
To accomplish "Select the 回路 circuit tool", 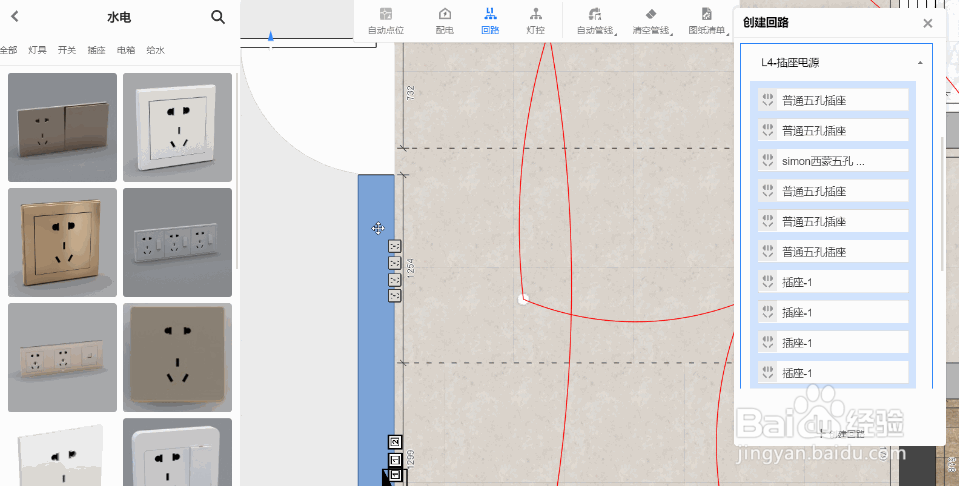I will tap(490, 21).
